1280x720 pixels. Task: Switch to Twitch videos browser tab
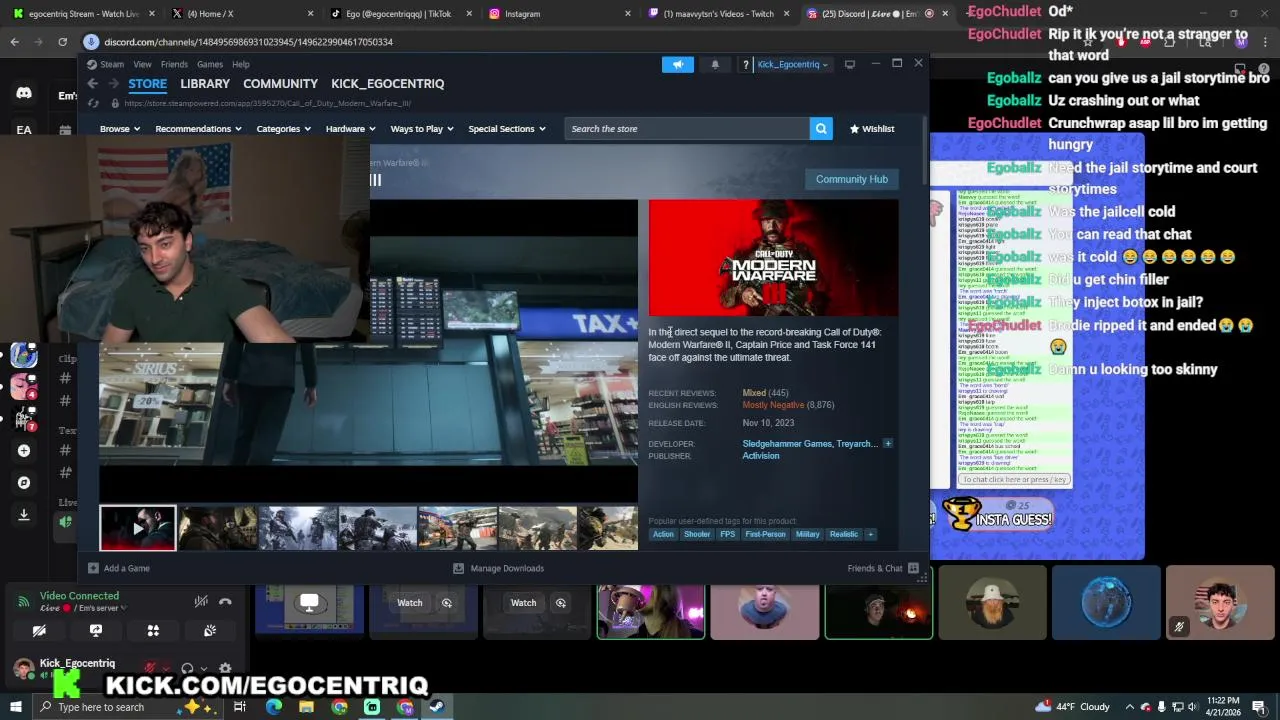coord(718,14)
